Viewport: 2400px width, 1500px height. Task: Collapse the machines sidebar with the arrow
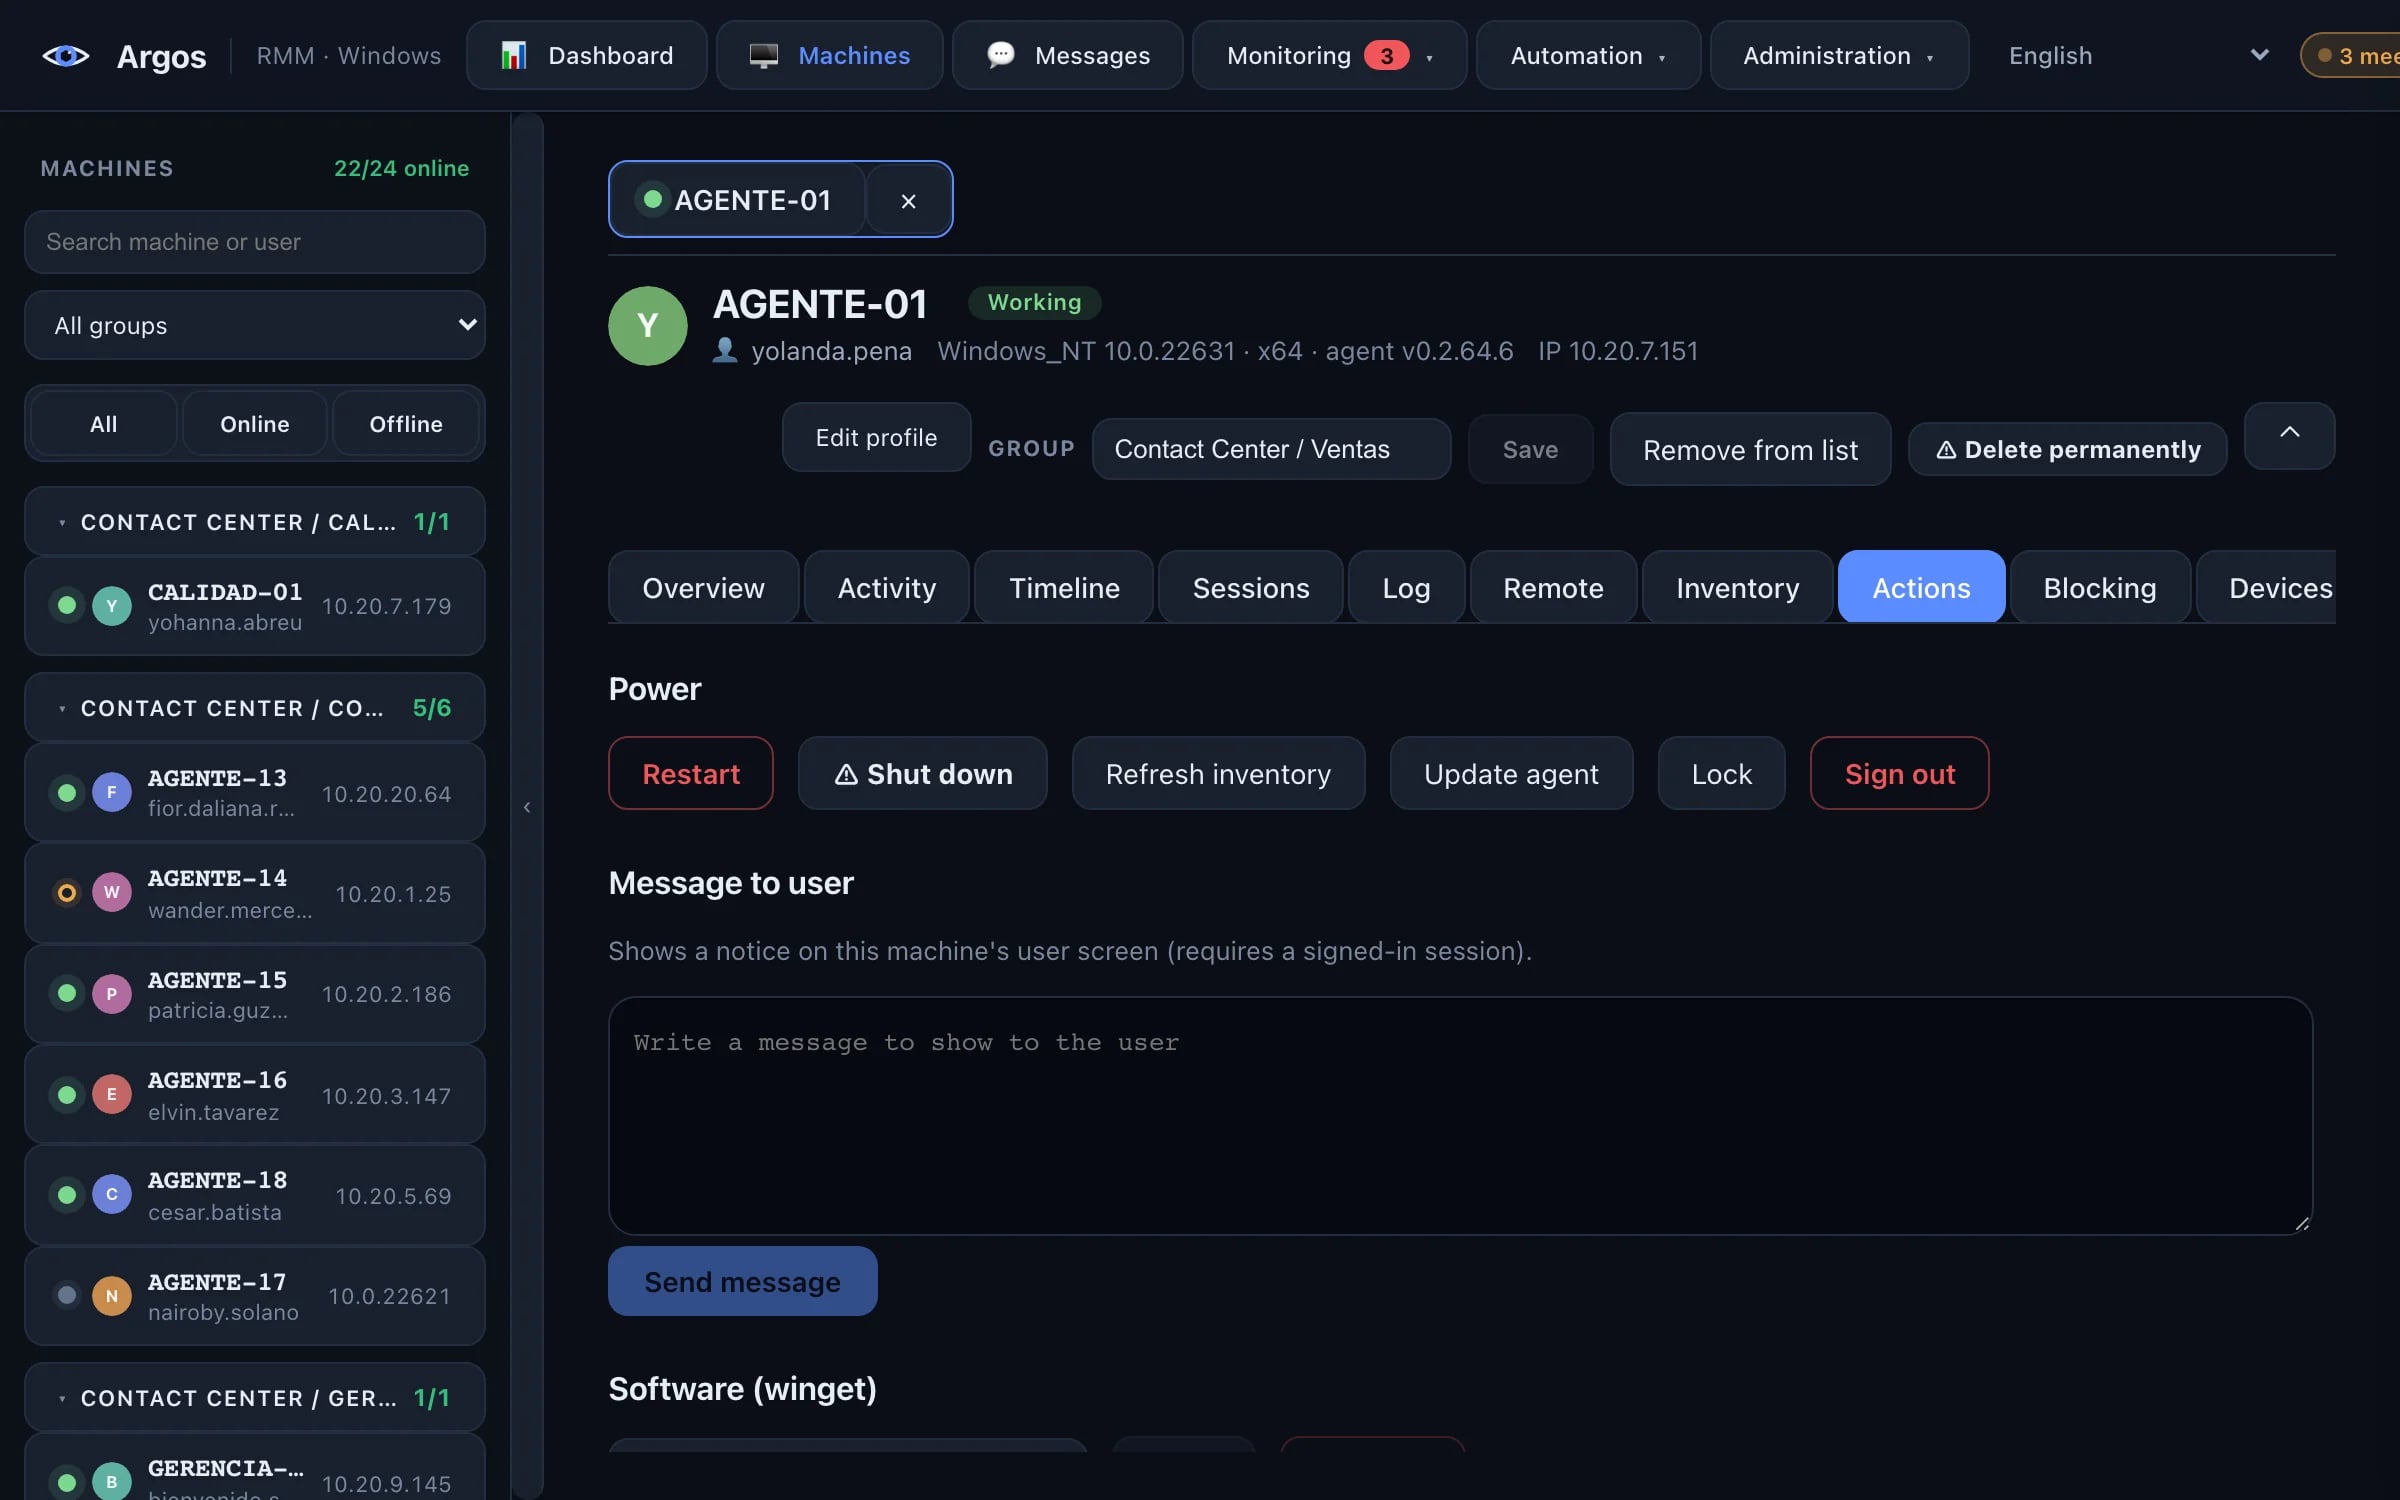(527, 807)
